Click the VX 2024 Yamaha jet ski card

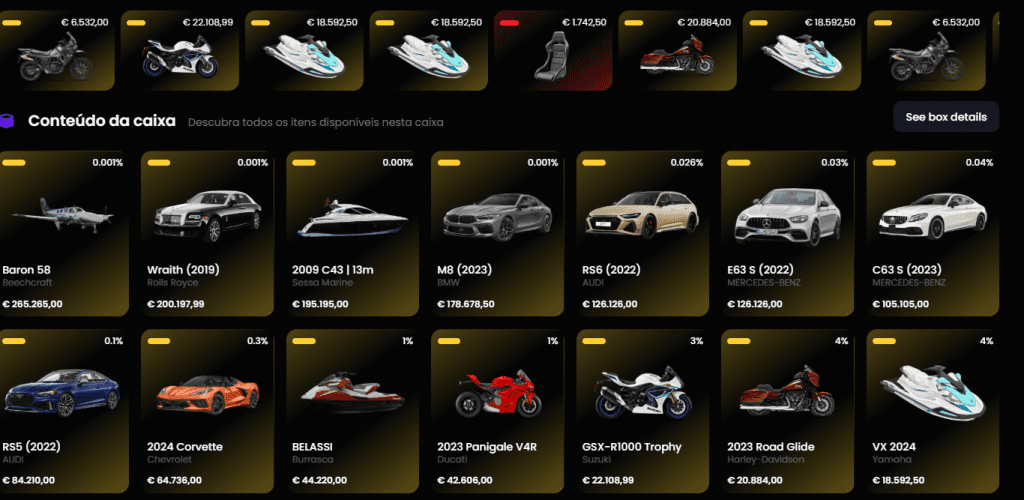(x=933, y=411)
